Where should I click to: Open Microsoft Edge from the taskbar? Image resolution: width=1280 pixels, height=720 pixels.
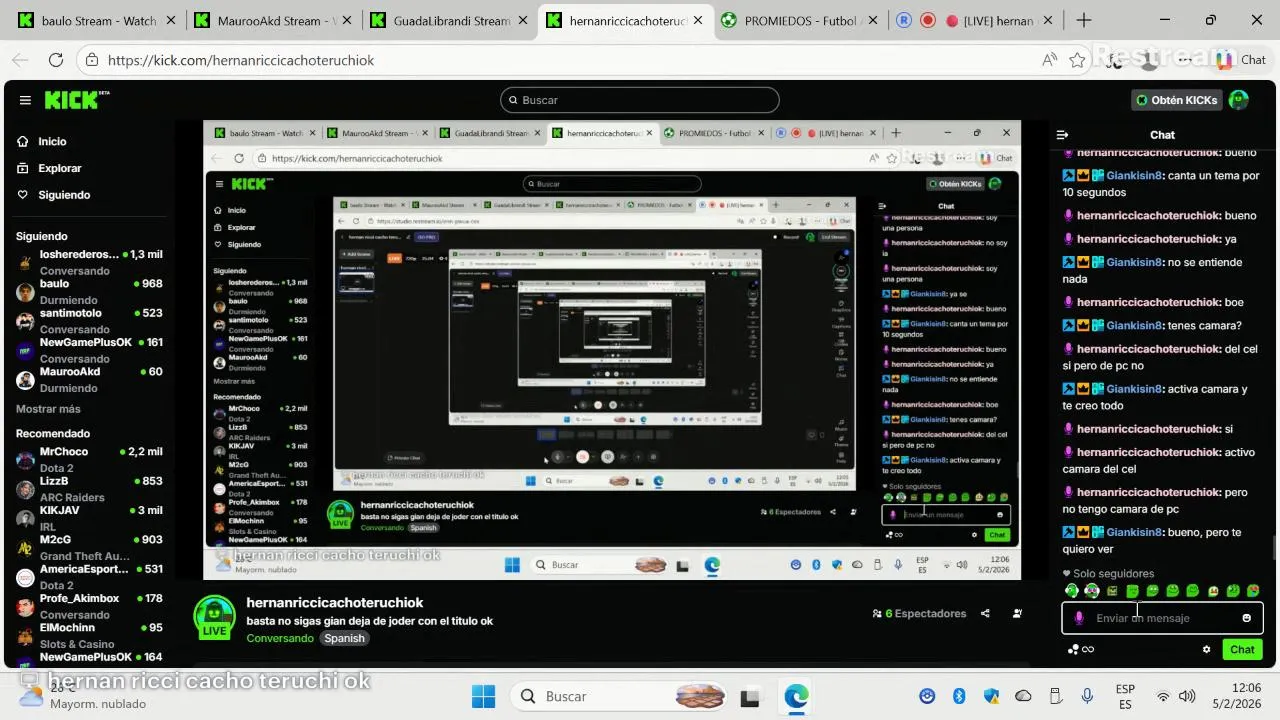[796, 696]
